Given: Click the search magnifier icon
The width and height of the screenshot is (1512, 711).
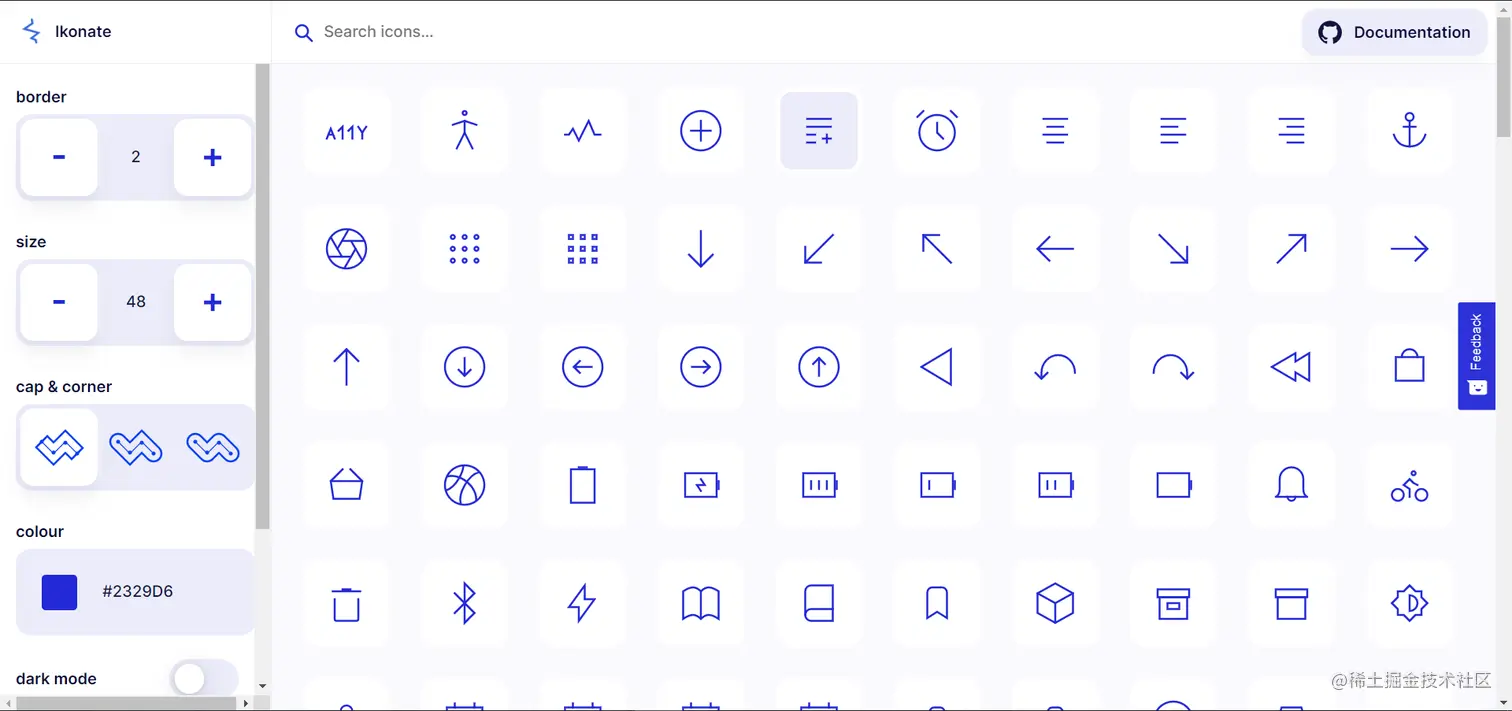Looking at the screenshot, I should 303,33.
